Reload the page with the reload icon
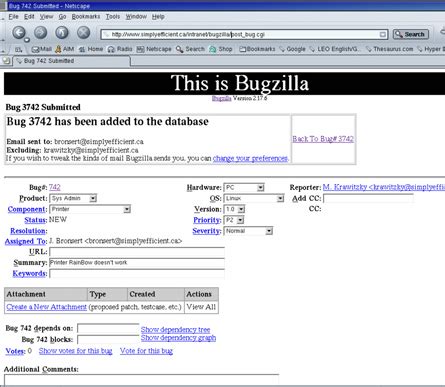 (62, 33)
